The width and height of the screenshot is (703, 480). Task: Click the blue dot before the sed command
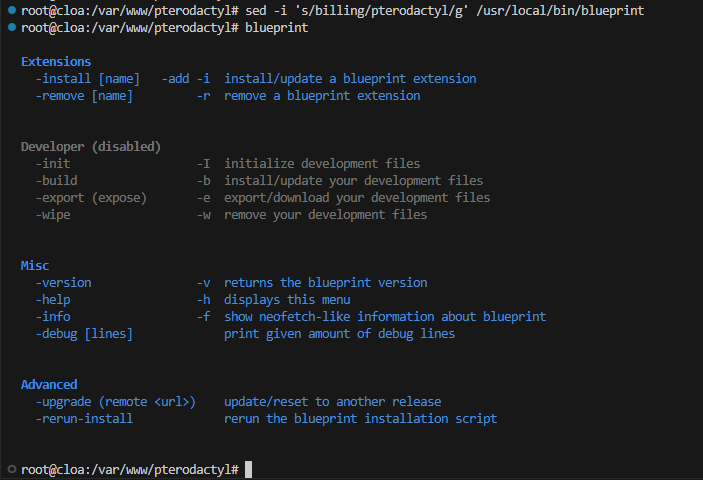[12, 10]
